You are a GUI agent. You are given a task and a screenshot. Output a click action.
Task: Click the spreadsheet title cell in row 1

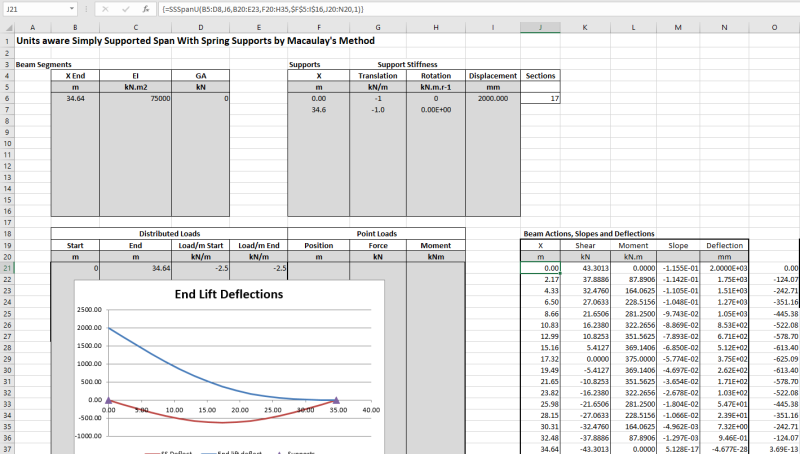[195, 41]
